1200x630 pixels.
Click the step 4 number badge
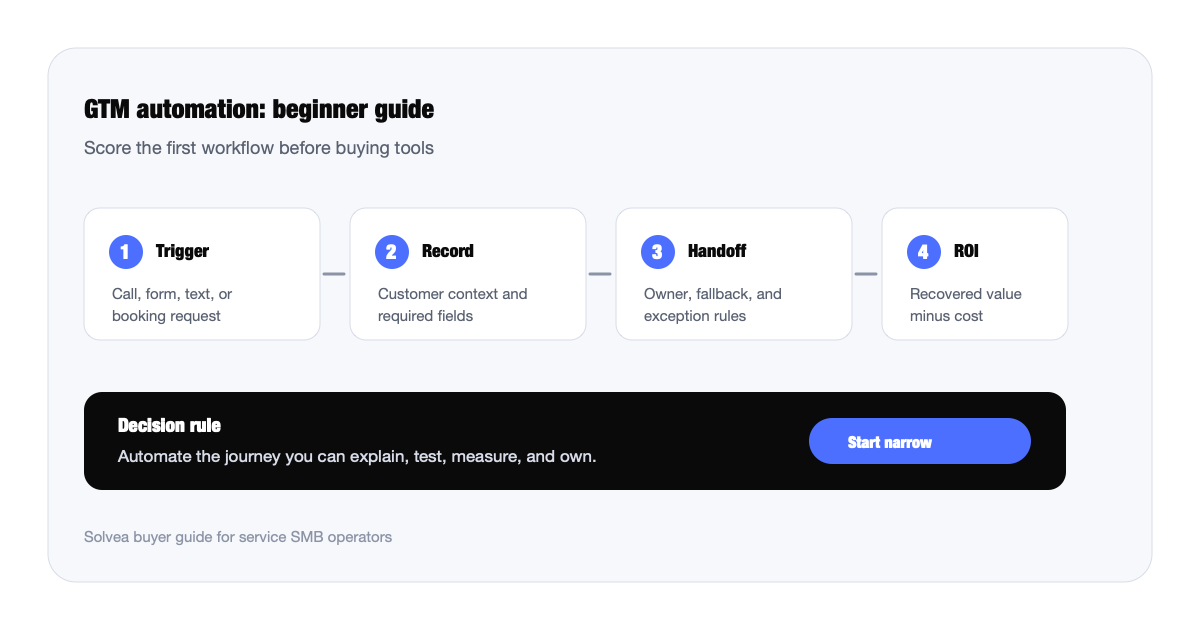point(923,252)
